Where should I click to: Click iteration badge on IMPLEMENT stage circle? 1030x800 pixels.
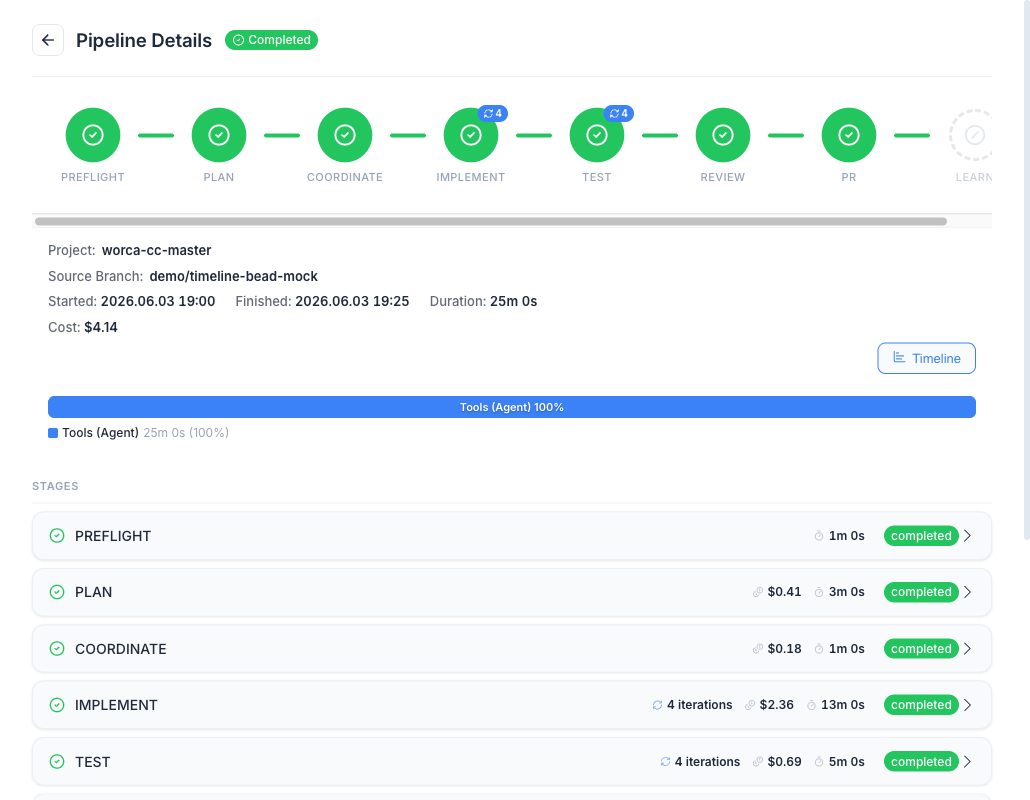click(493, 113)
